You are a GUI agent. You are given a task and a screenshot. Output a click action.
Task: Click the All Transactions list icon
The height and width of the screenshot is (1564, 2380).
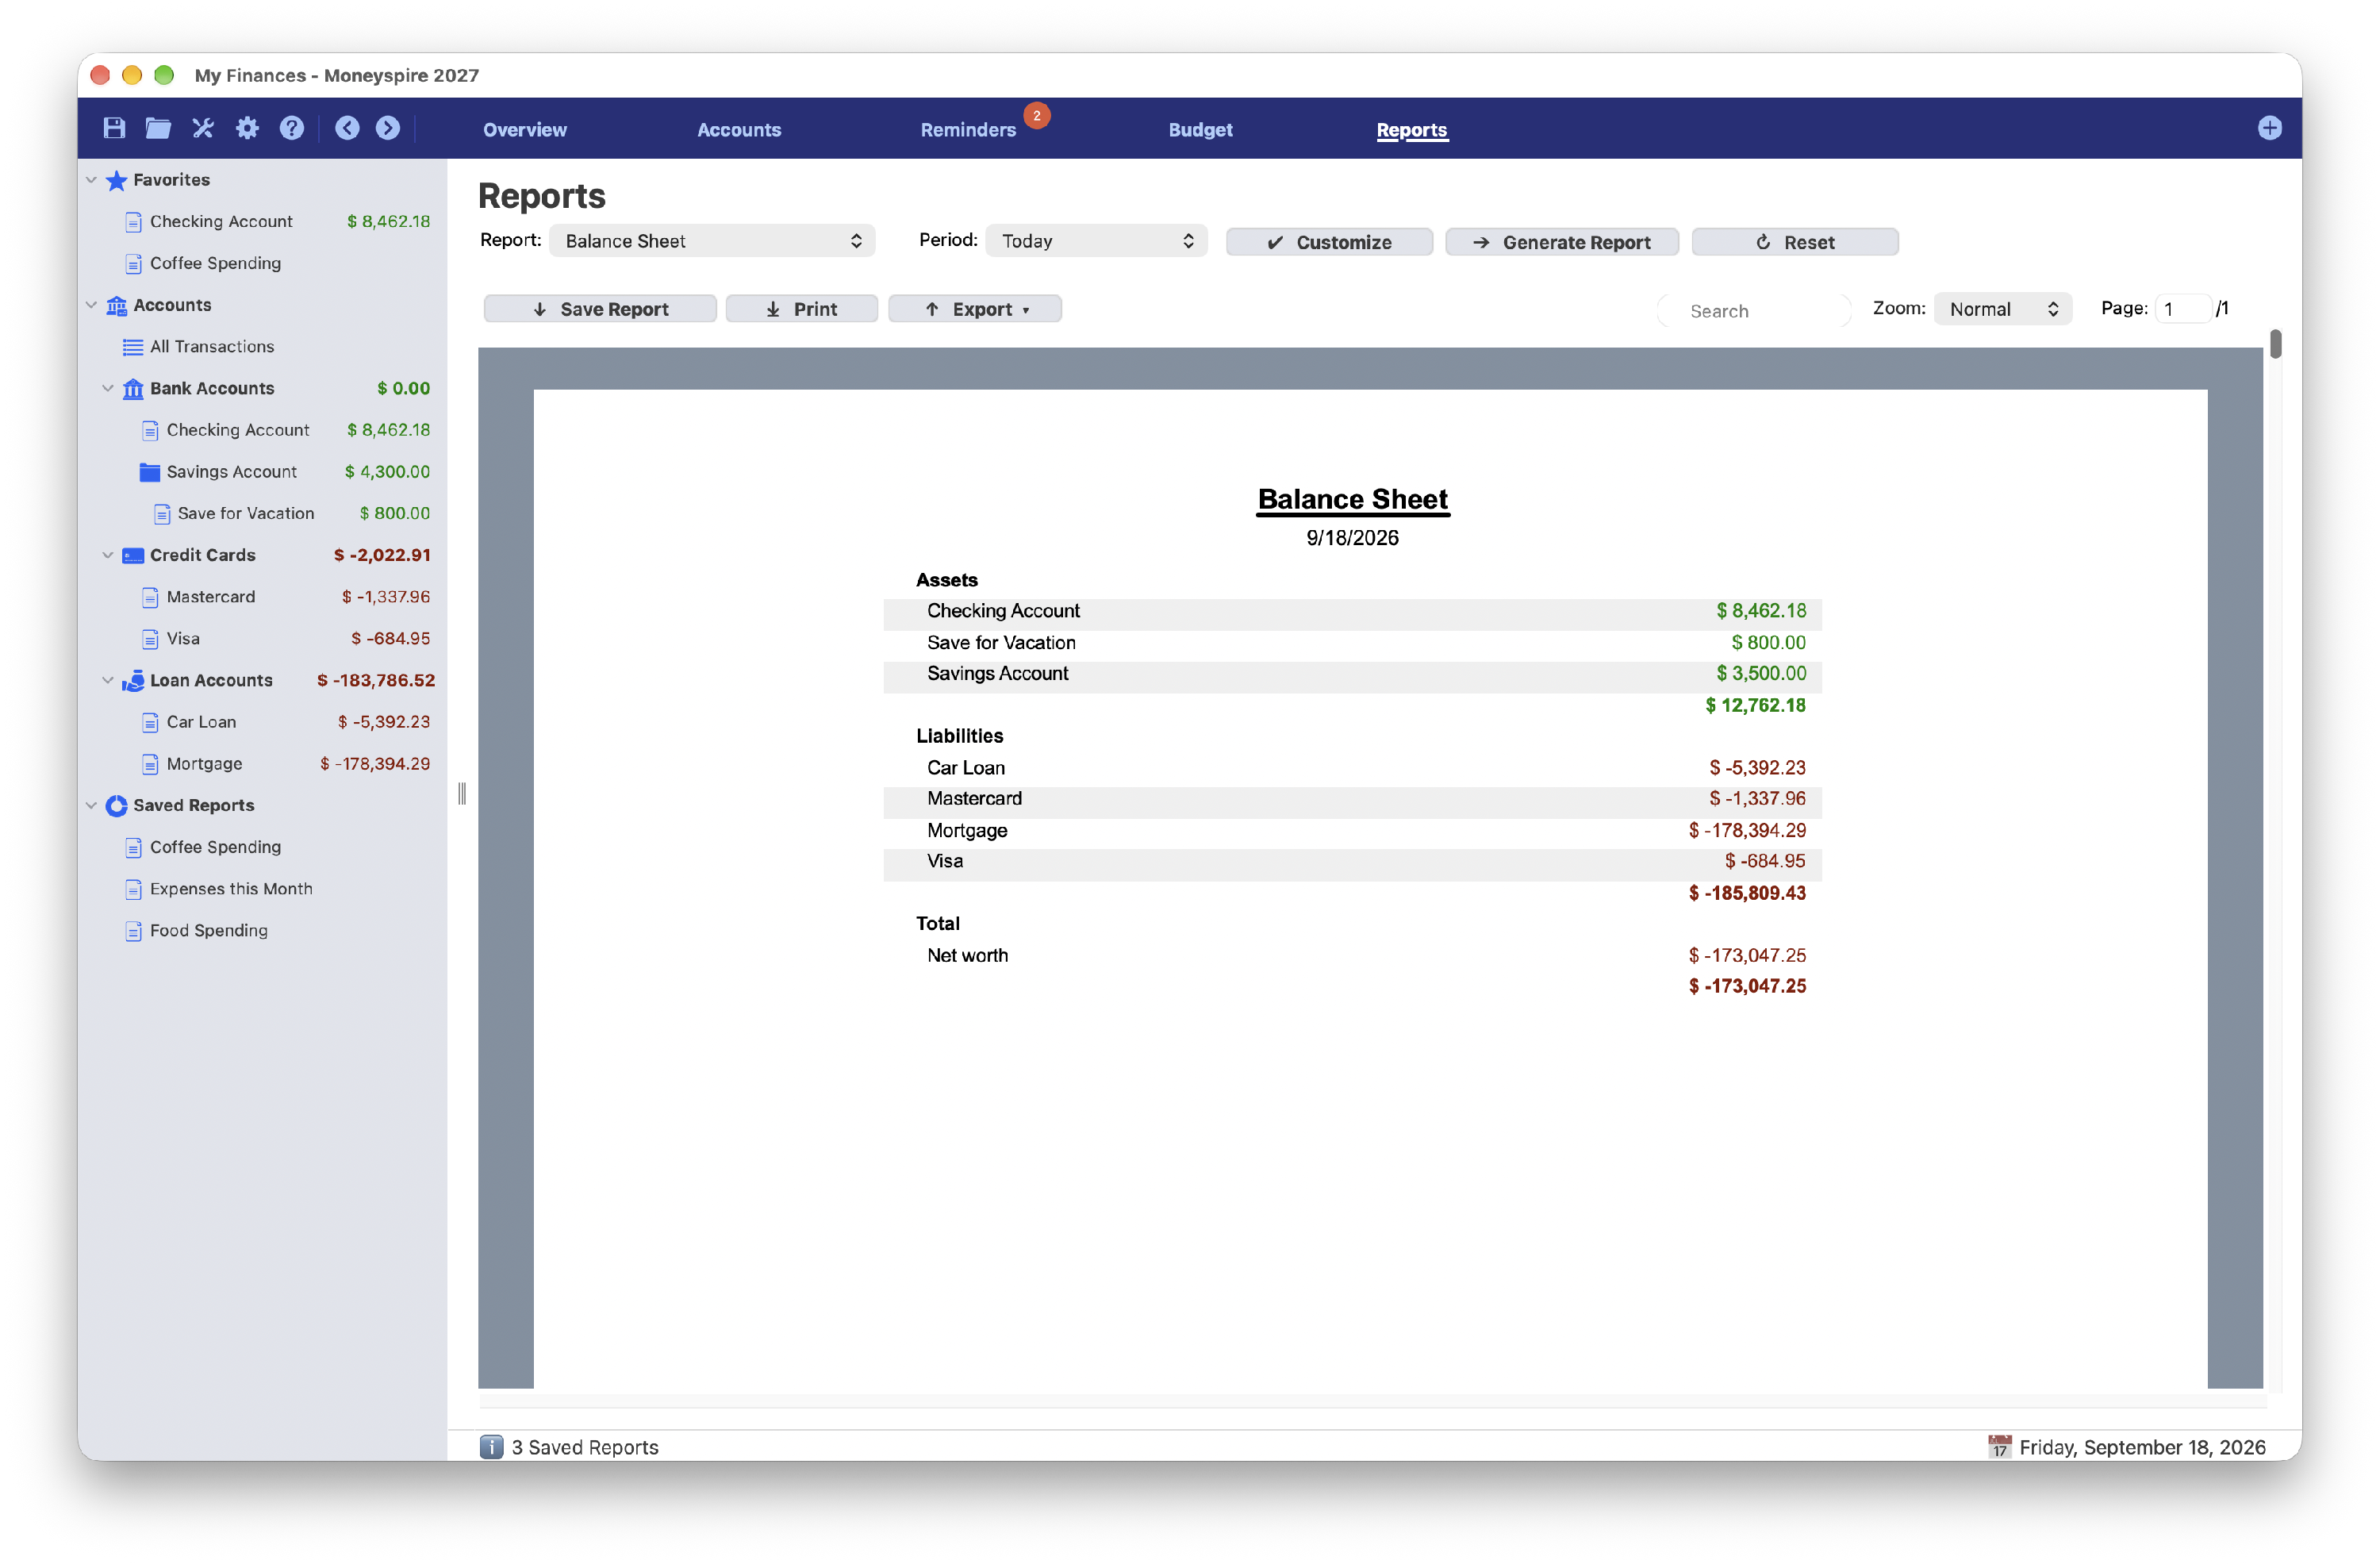[x=132, y=347]
